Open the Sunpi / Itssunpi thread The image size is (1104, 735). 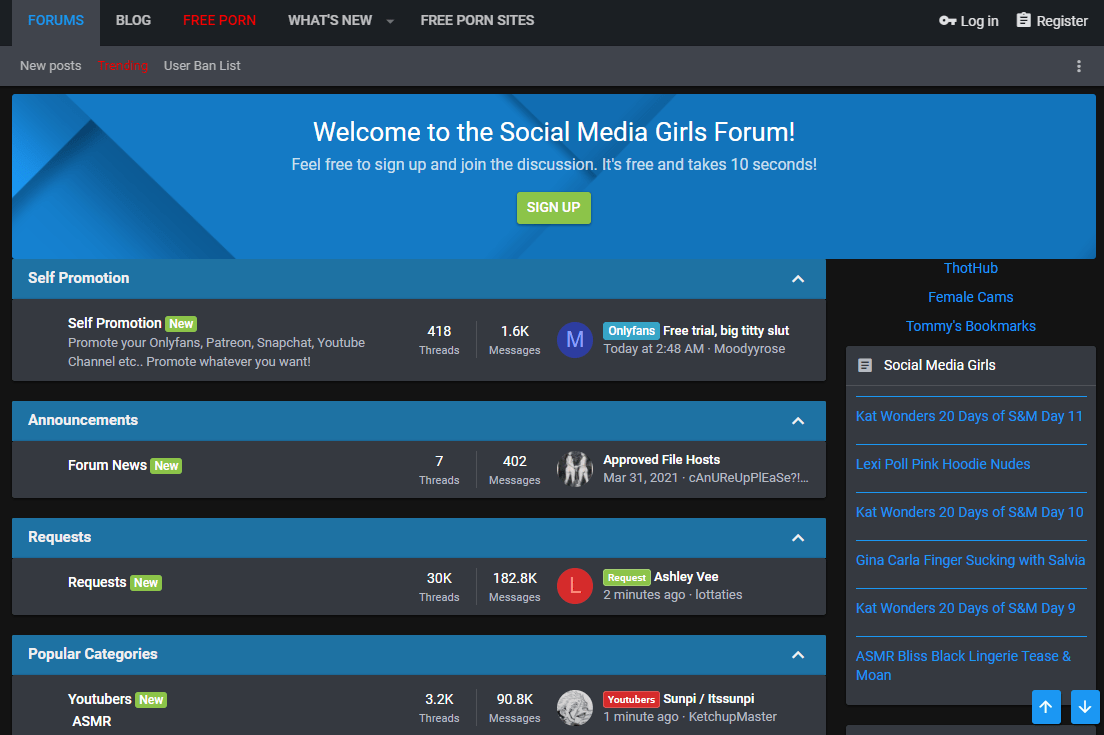pyautogui.click(x=709, y=698)
